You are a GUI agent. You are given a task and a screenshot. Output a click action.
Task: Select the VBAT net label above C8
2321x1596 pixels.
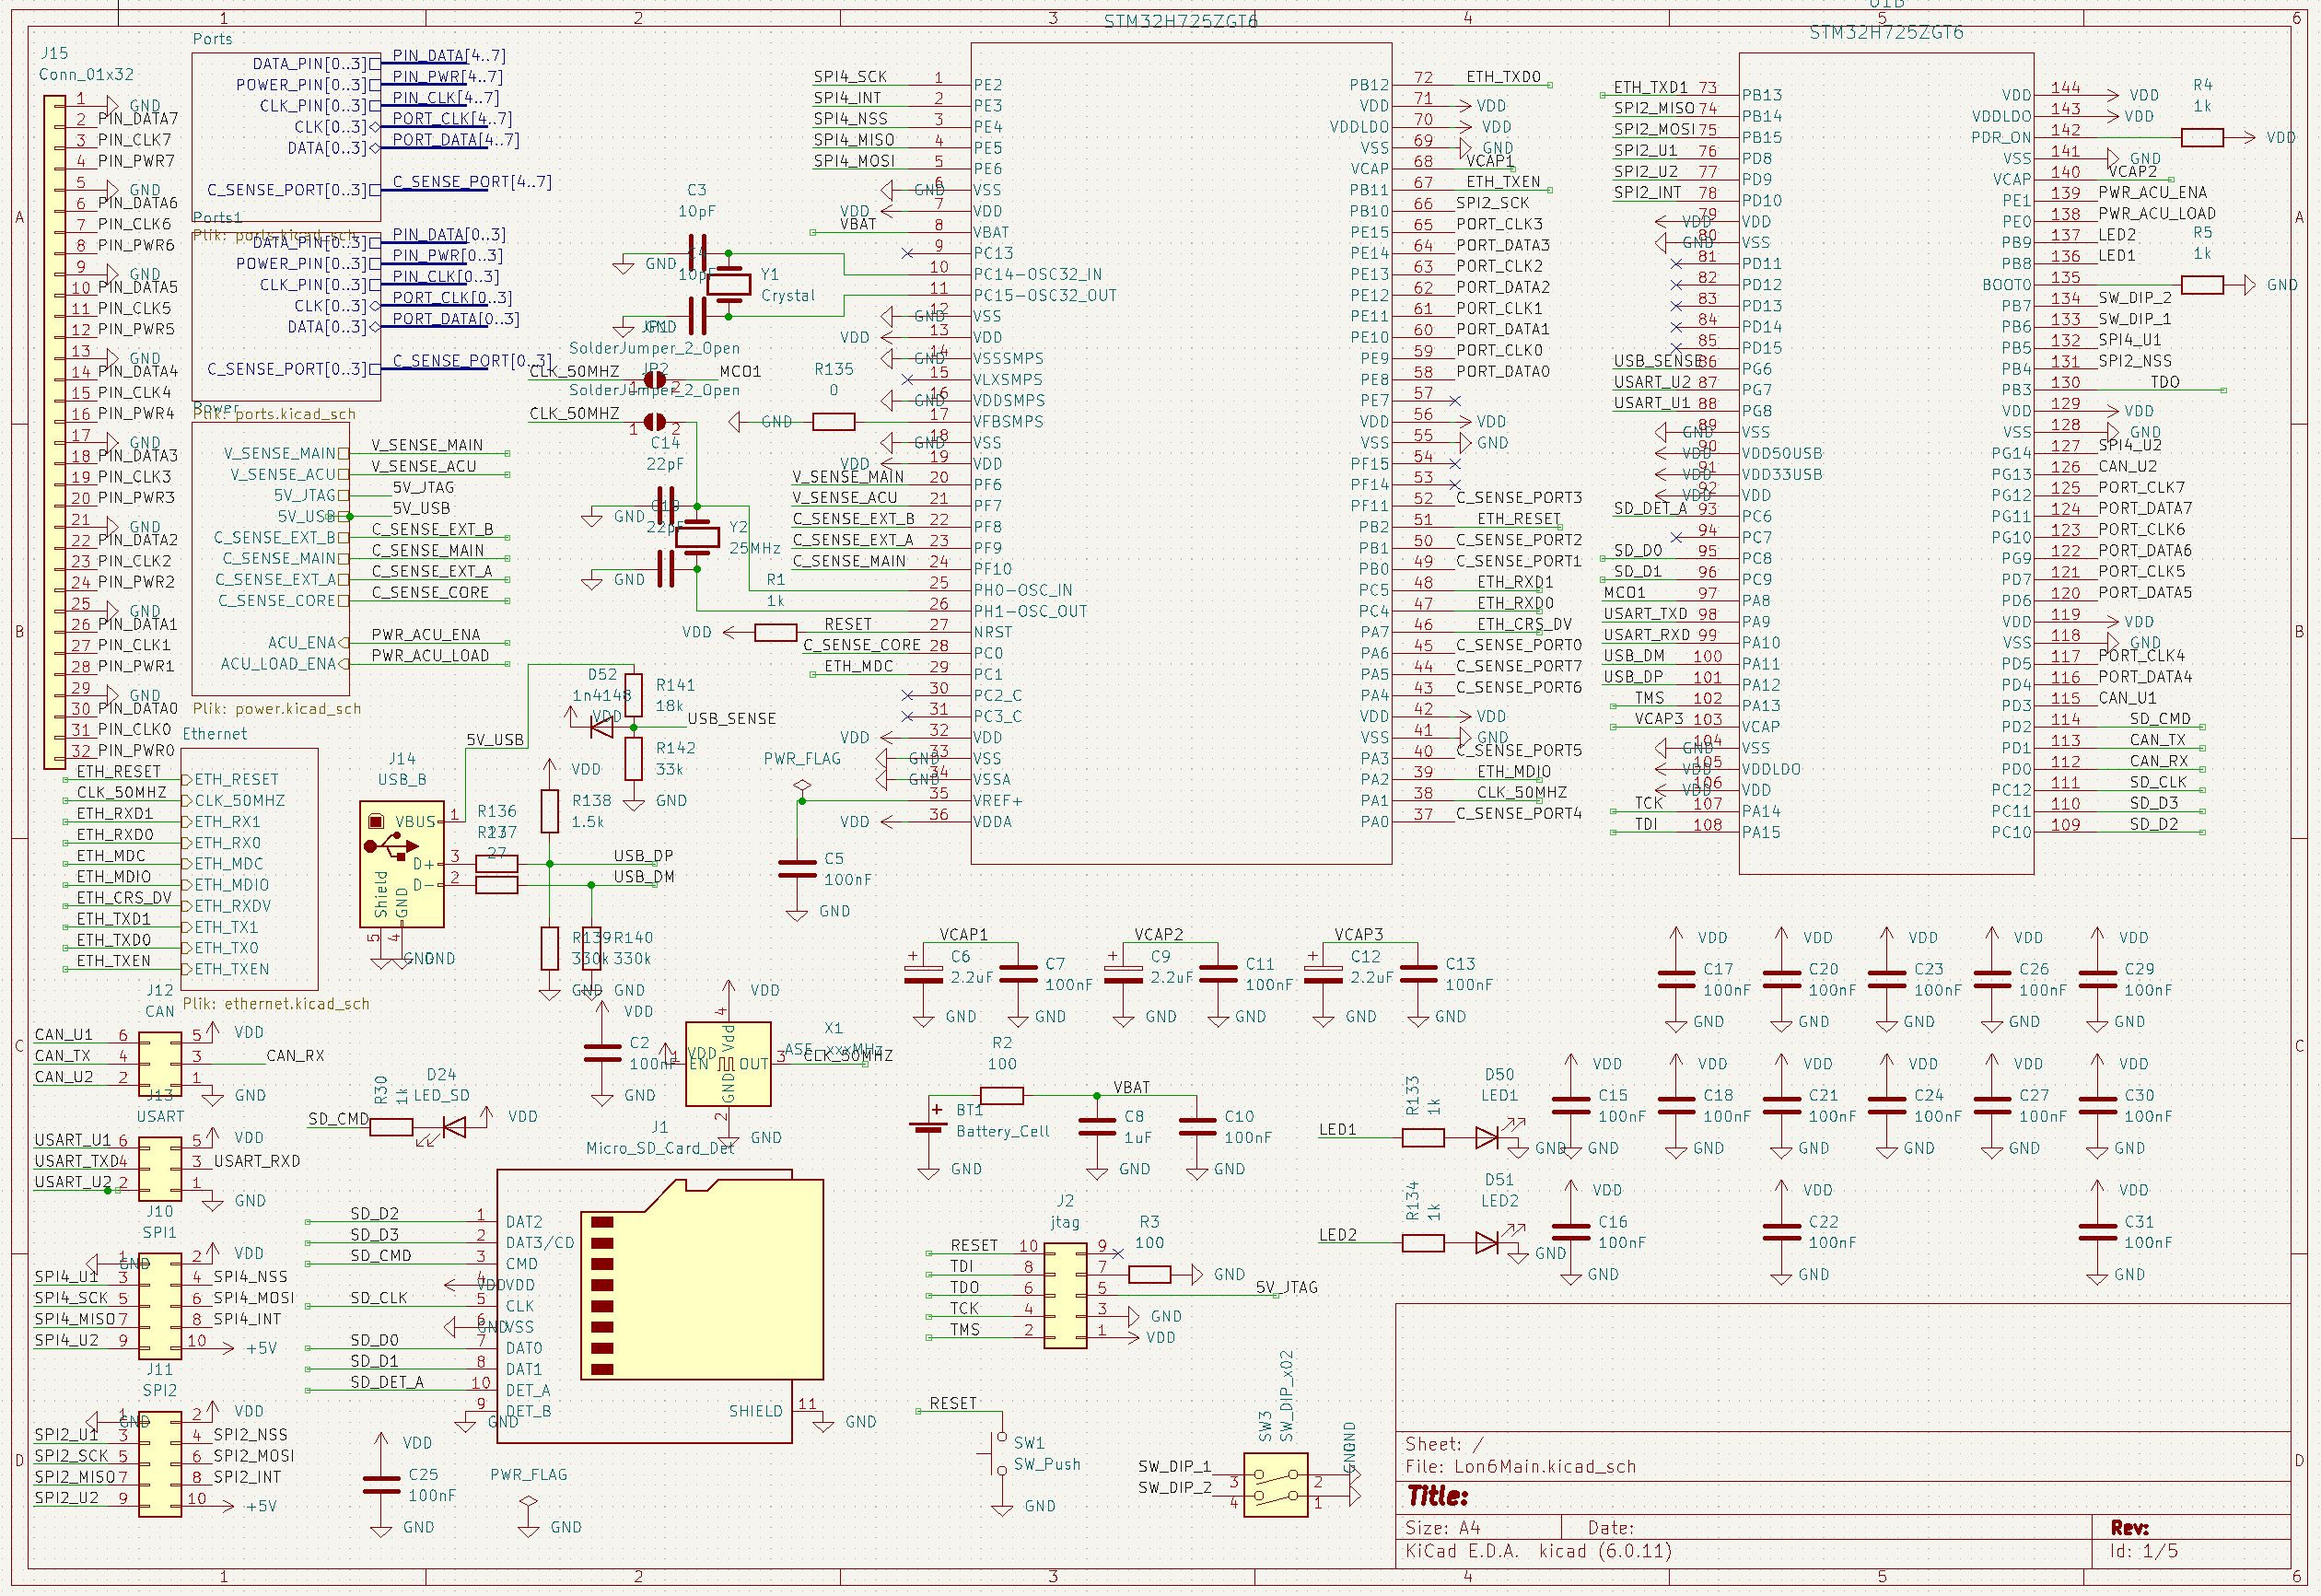point(1132,1086)
